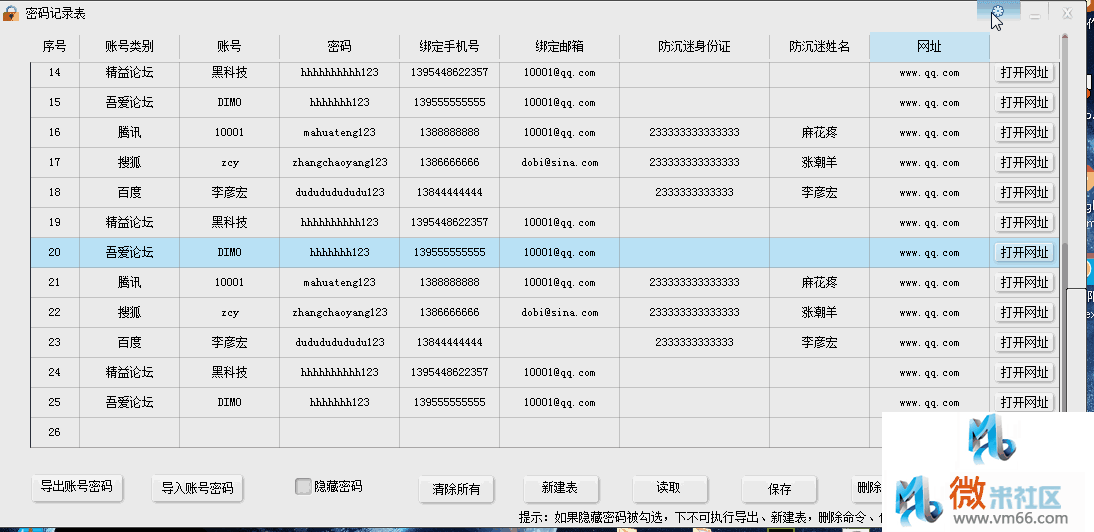1094x532 pixels.
Task: Minimize the 密码记录表 window
Action: click(1035, 15)
